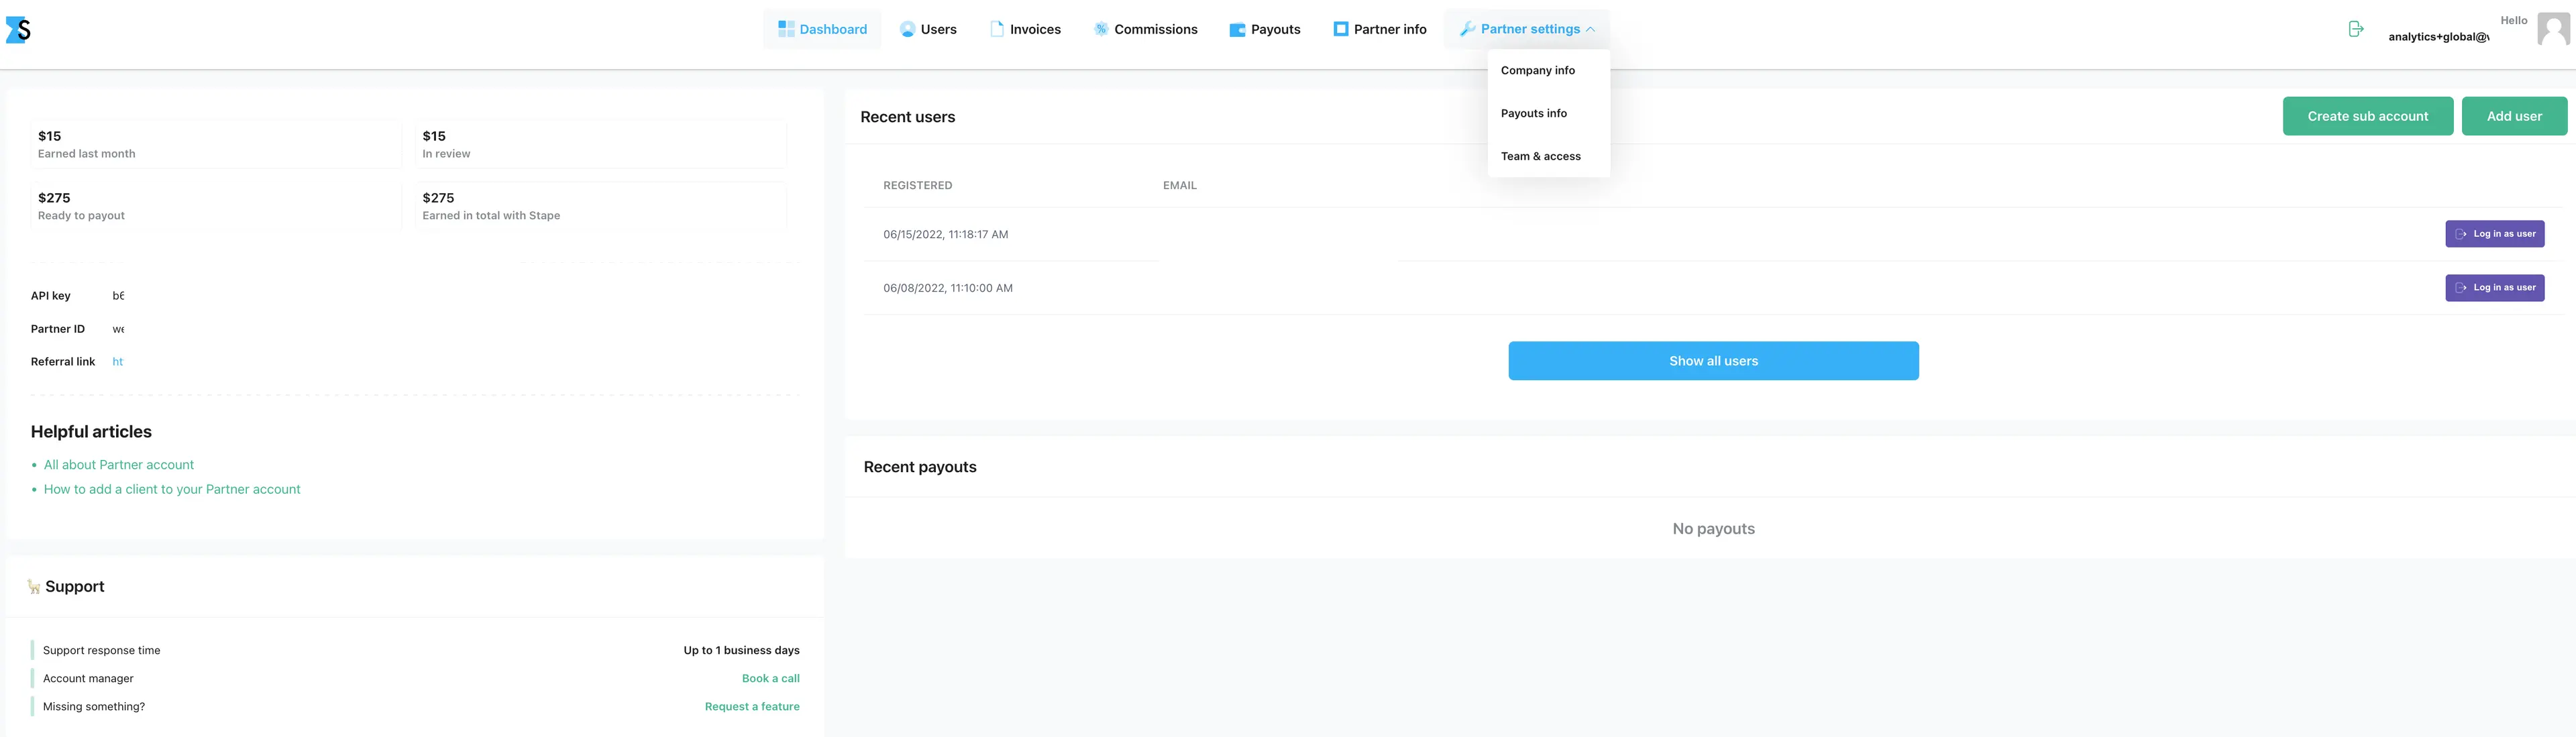
Task: Click the Book a call link
Action: (x=770, y=679)
